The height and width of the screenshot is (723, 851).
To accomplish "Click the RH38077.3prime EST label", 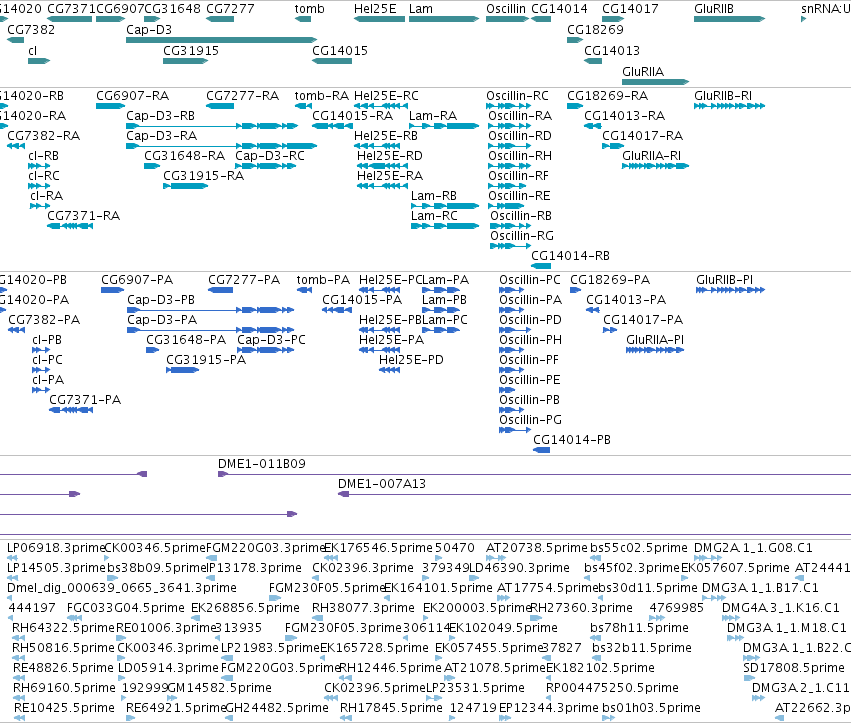I will pyautogui.click(x=363, y=608).
